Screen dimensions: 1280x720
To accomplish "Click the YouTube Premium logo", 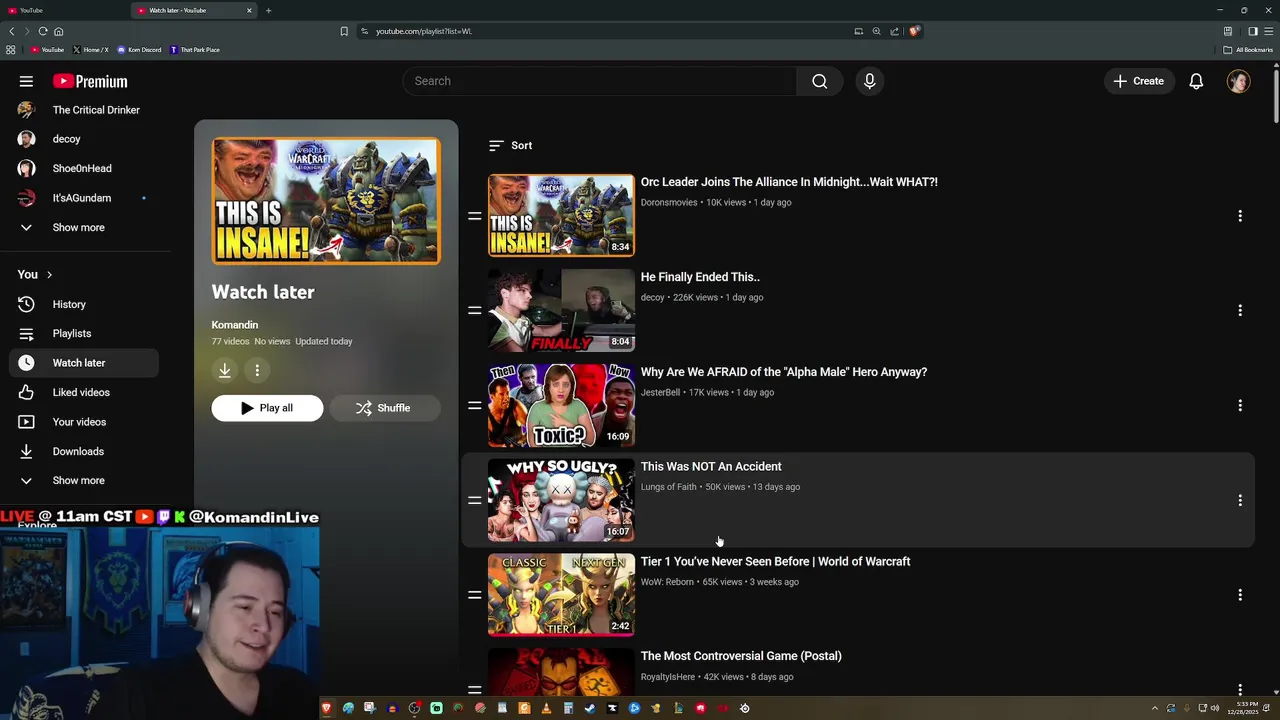I will tap(90, 81).
